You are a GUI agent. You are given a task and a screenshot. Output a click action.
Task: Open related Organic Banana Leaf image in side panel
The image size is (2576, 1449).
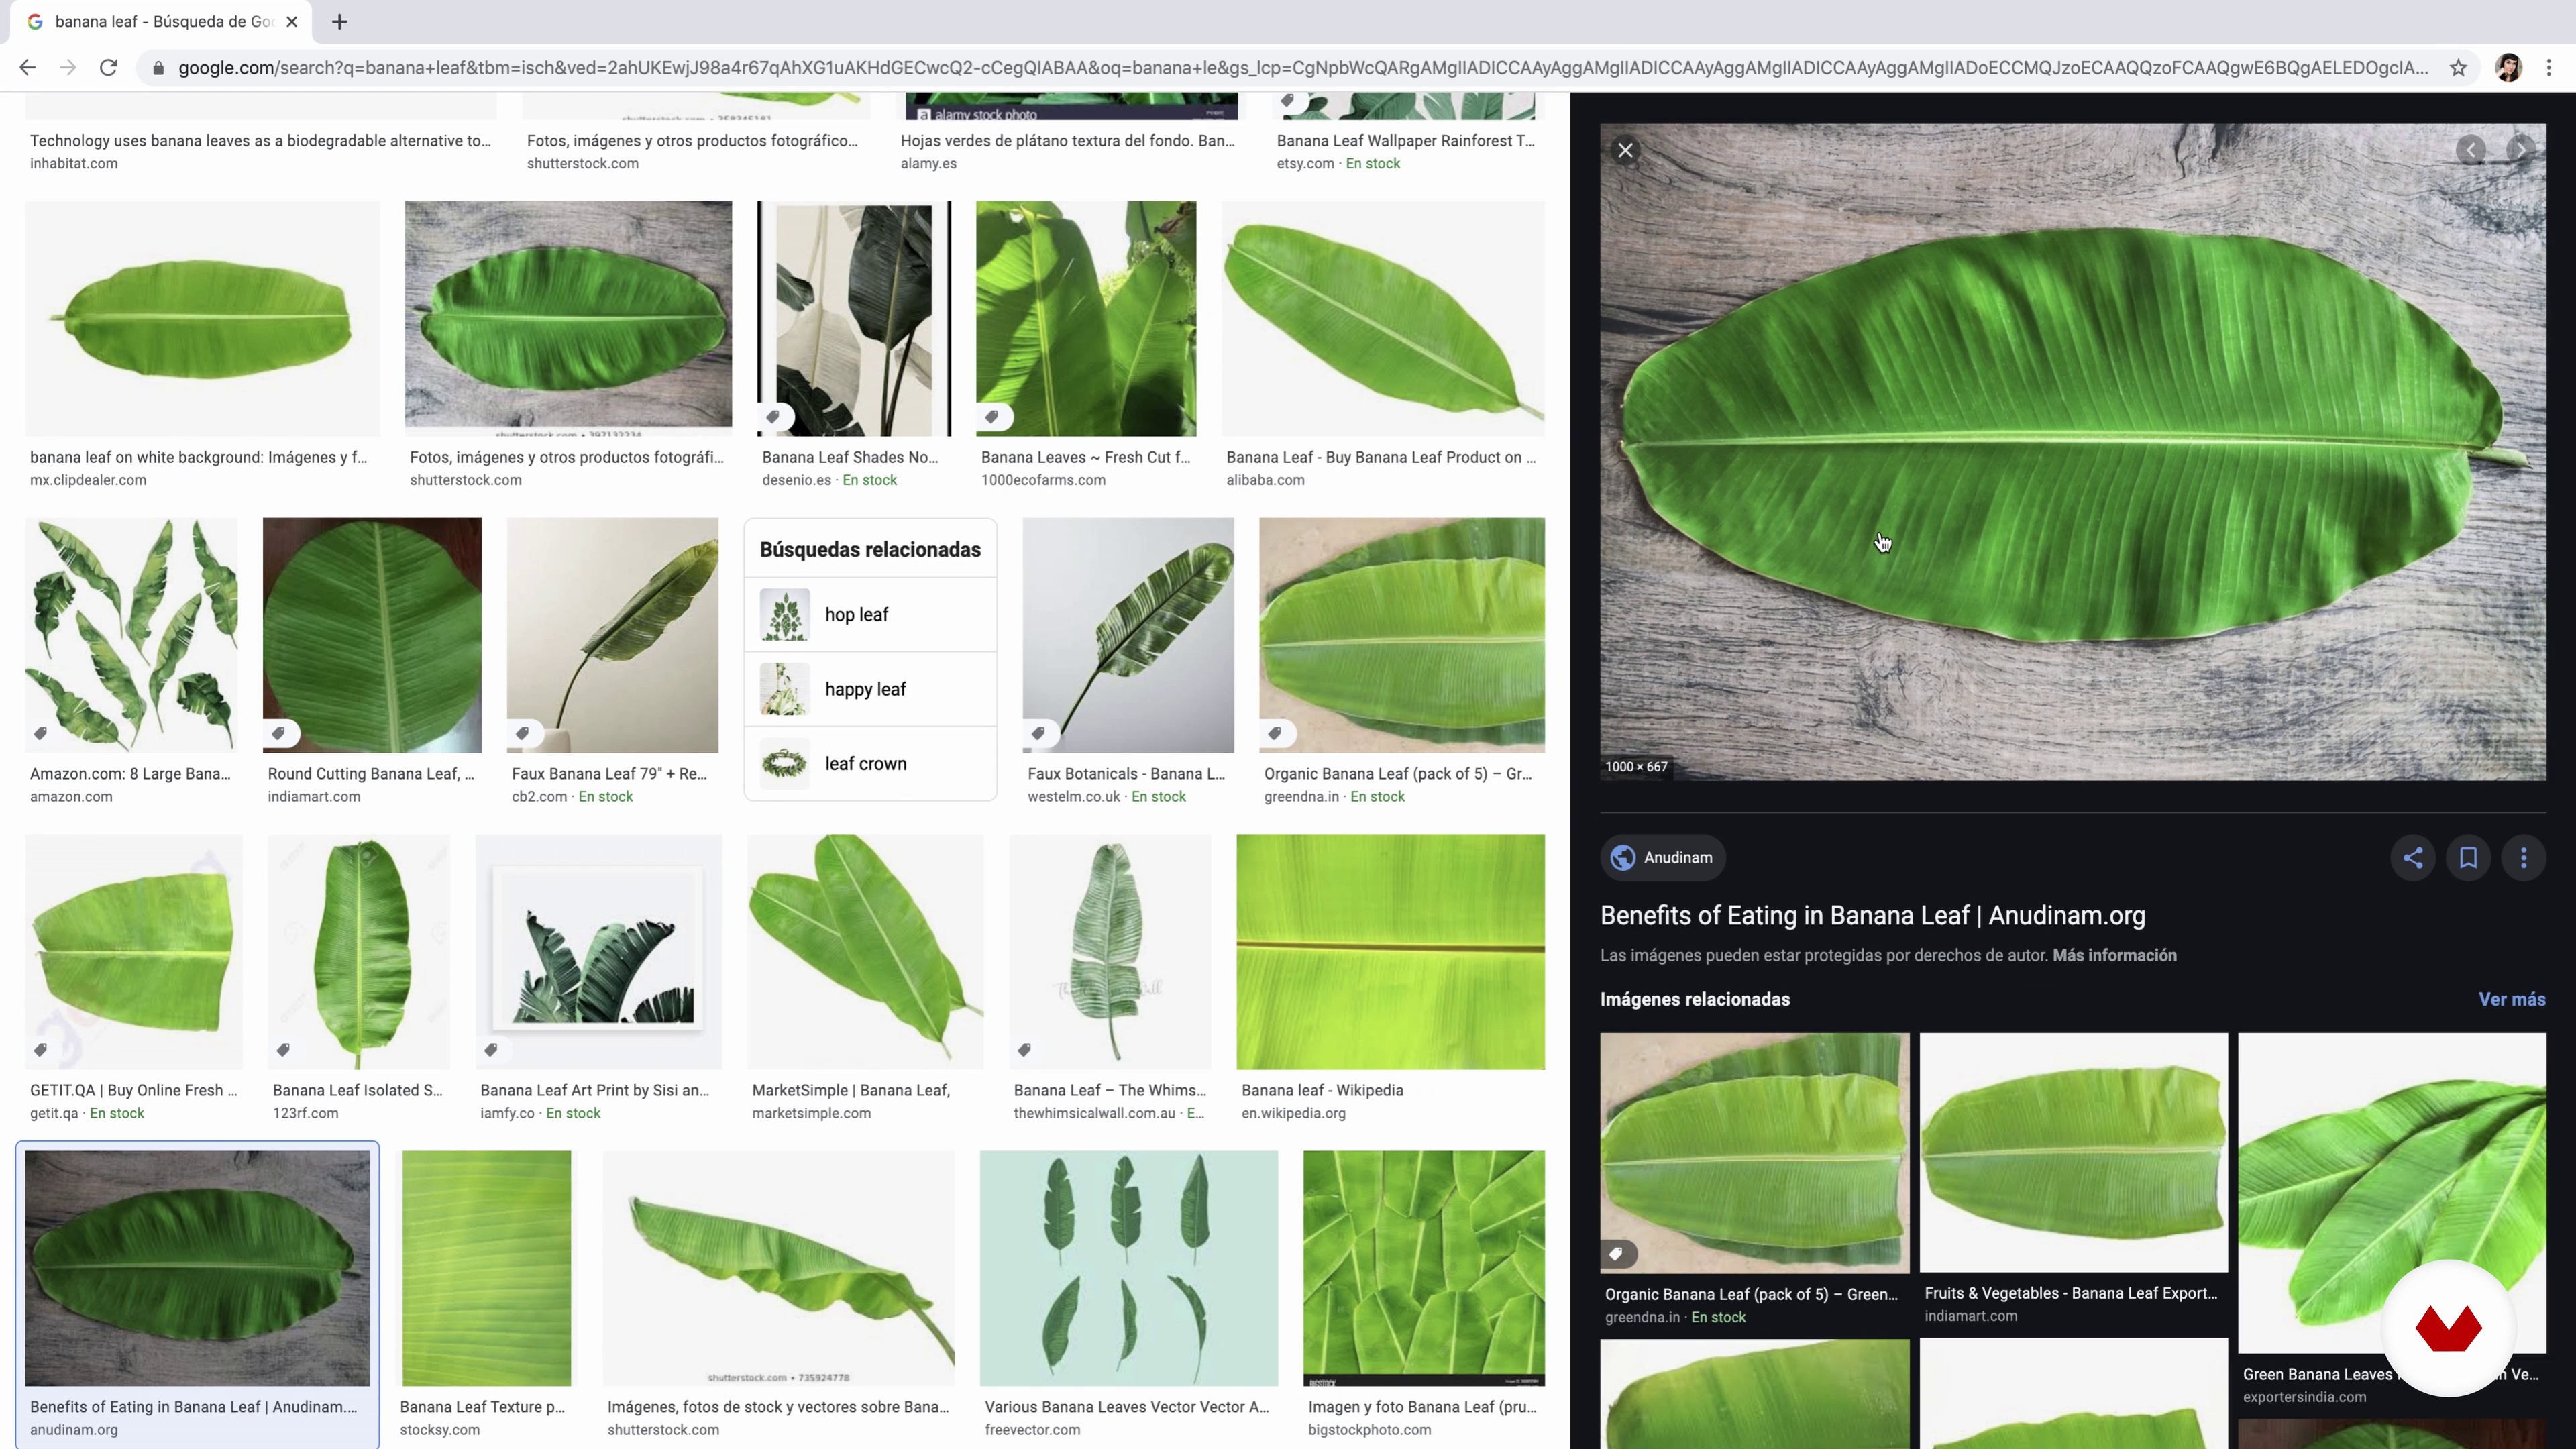[1754, 1152]
